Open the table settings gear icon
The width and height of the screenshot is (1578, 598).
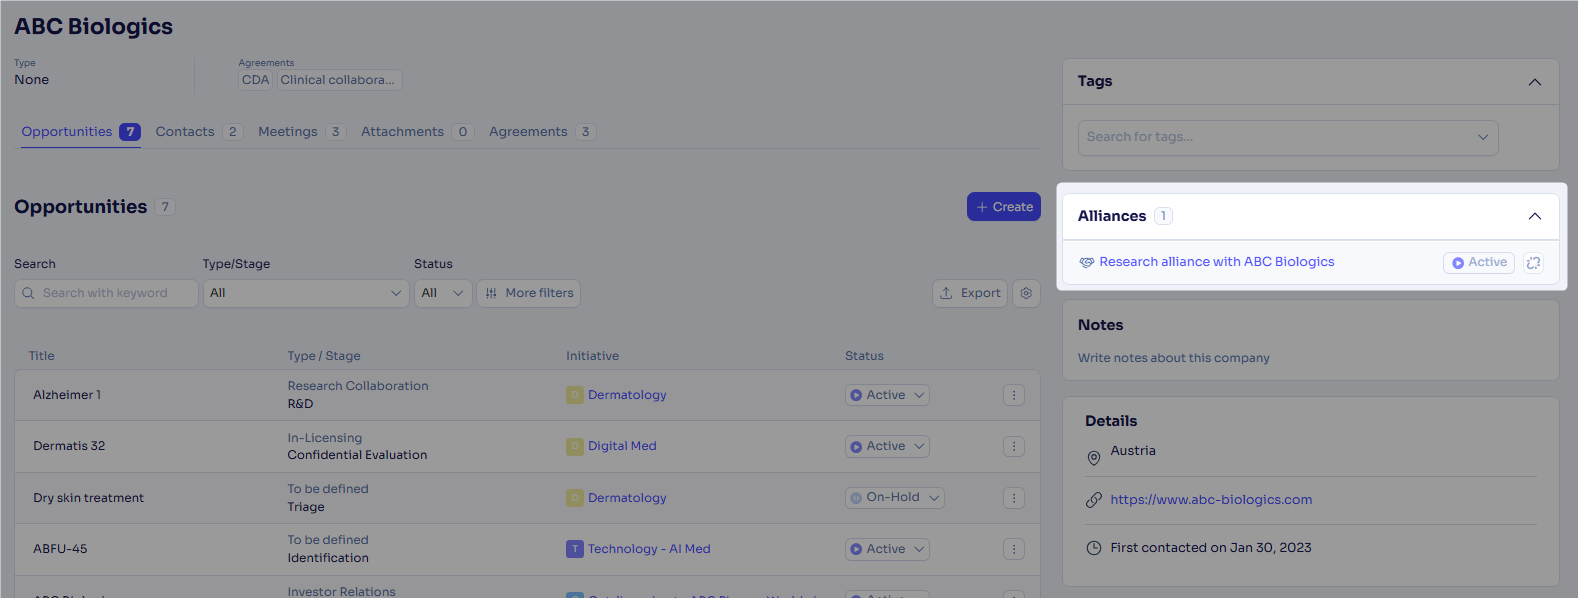(x=1026, y=293)
